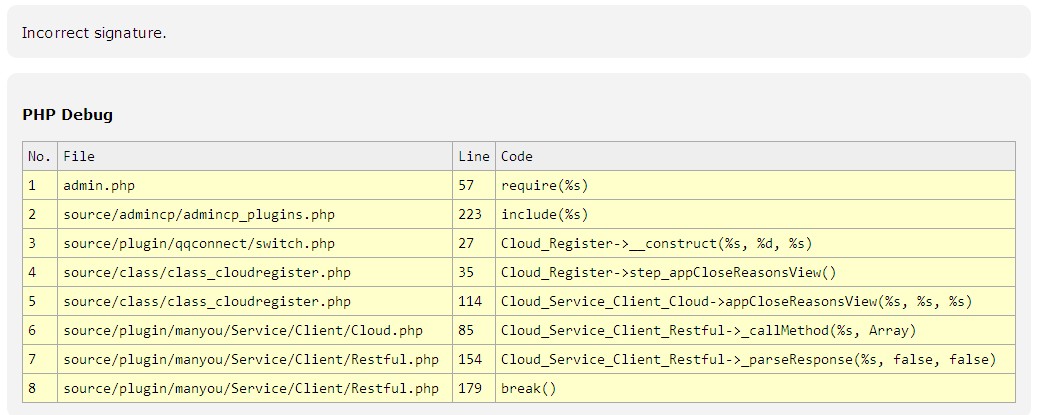
Task: Select the include(%s) code cell
Action: click(544, 214)
